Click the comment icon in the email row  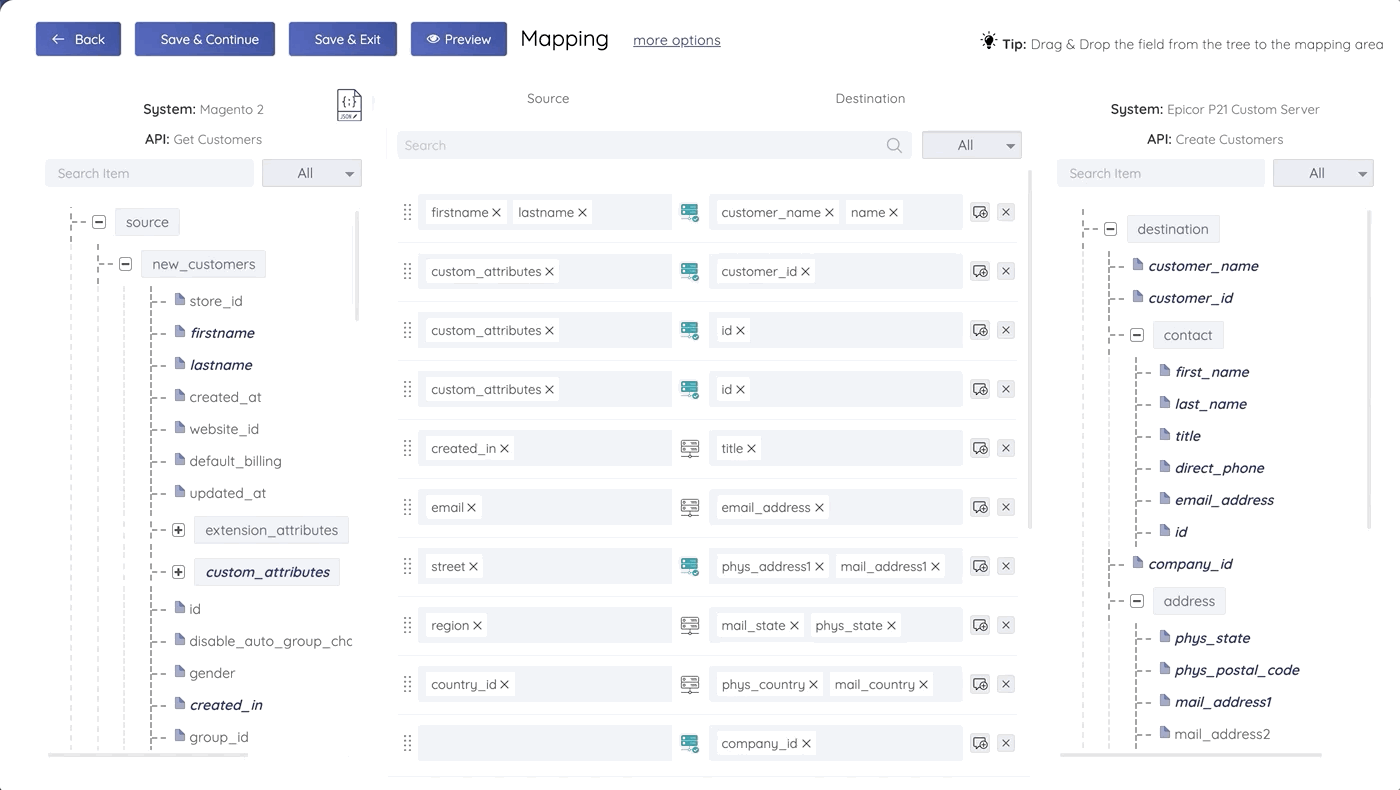(980, 507)
